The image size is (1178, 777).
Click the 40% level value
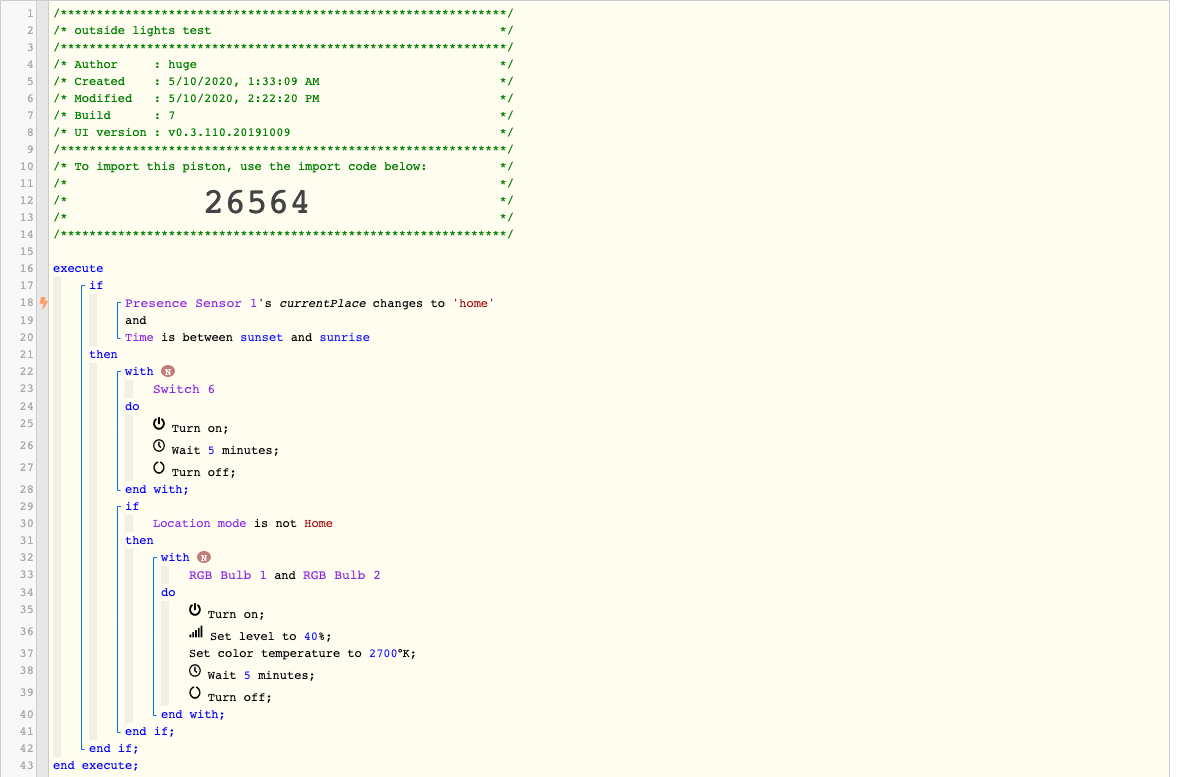coord(314,636)
